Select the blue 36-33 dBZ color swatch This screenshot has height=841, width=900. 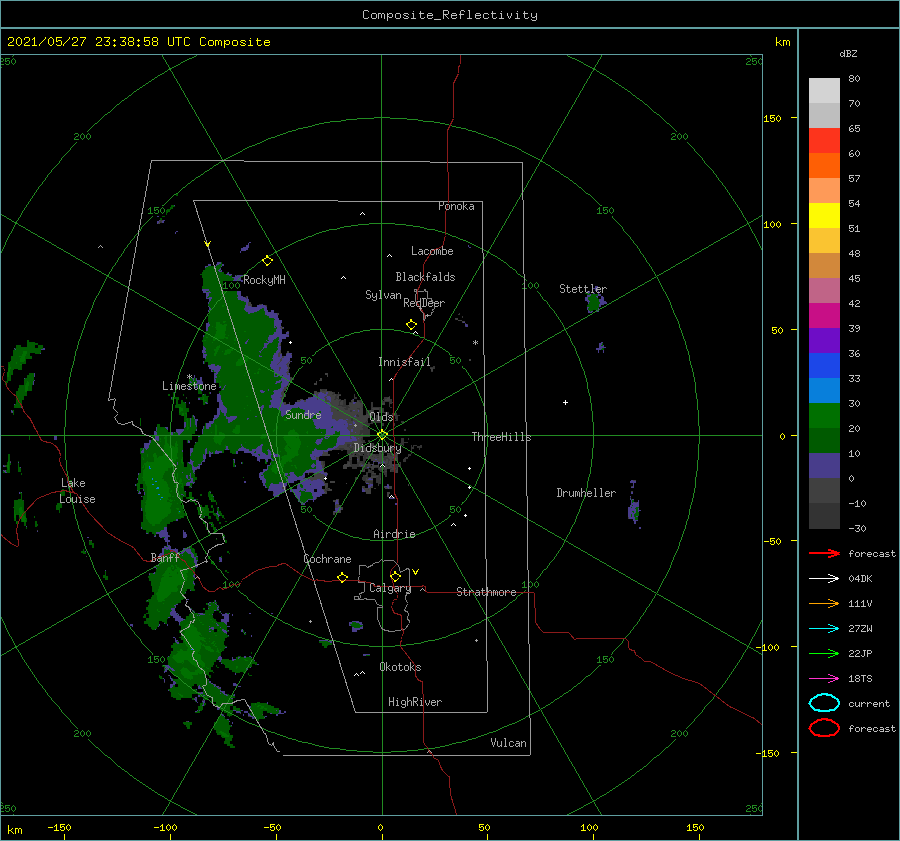(x=824, y=366)
